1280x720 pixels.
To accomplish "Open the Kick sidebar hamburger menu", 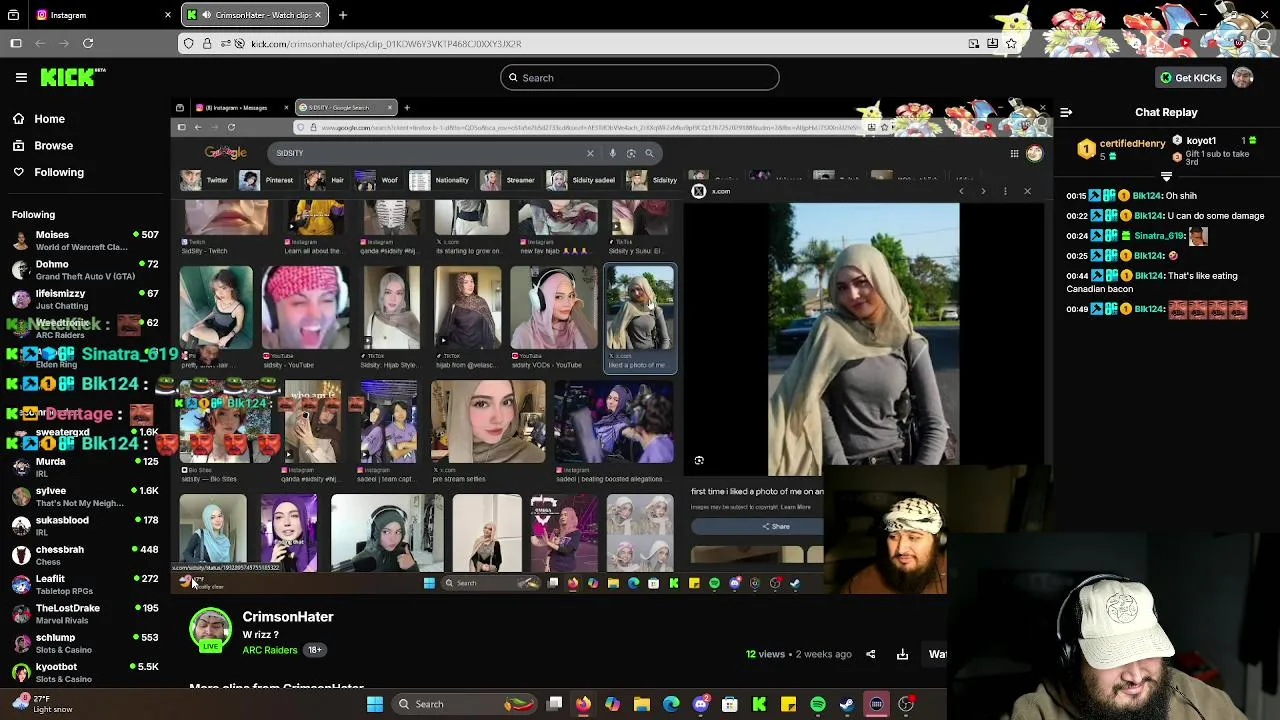I will coord(21,77).
